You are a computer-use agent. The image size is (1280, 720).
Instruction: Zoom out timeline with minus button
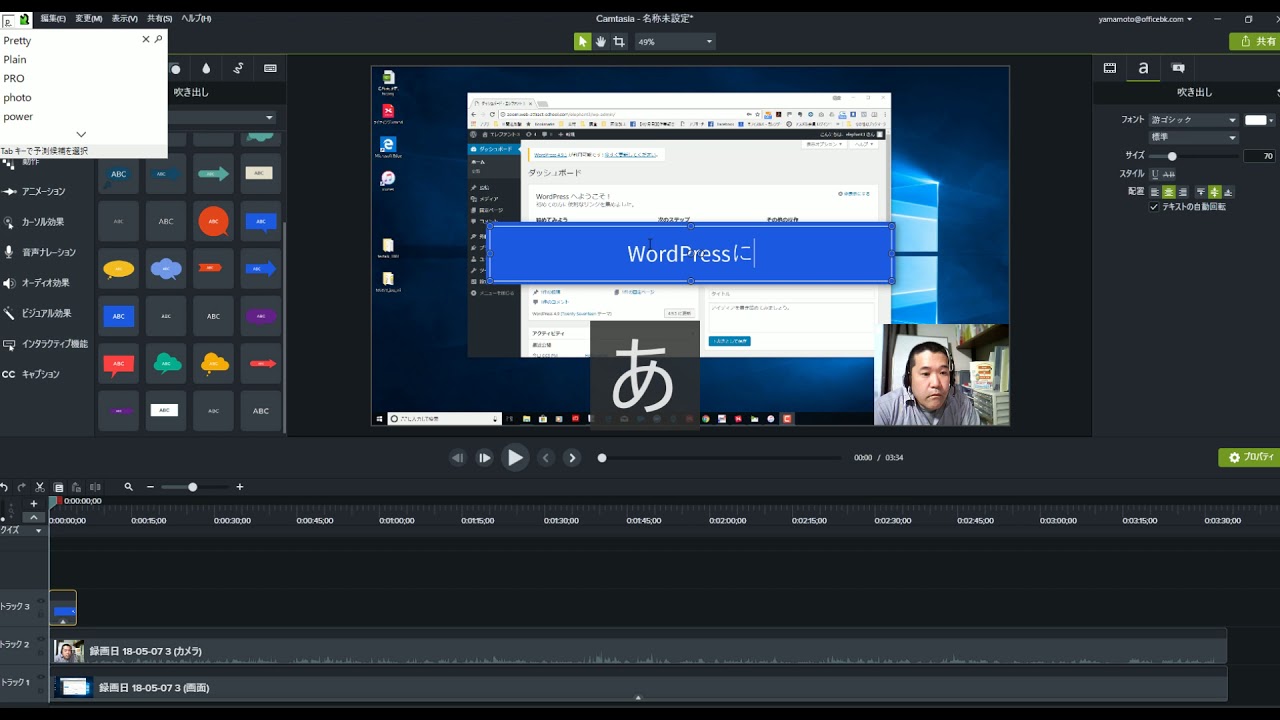[151, 487]
